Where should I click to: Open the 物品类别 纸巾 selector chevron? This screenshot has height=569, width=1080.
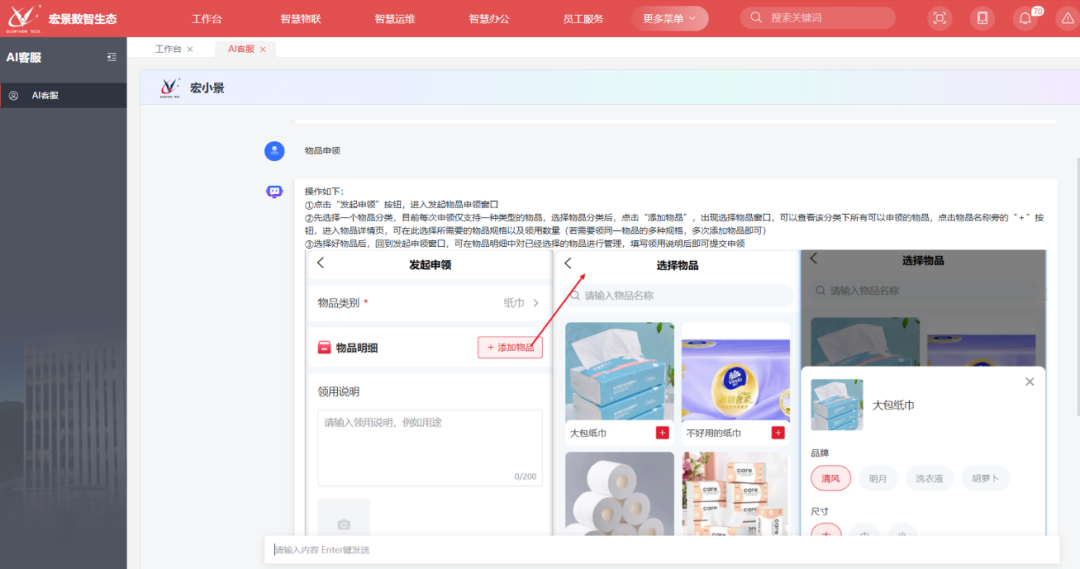536,303
